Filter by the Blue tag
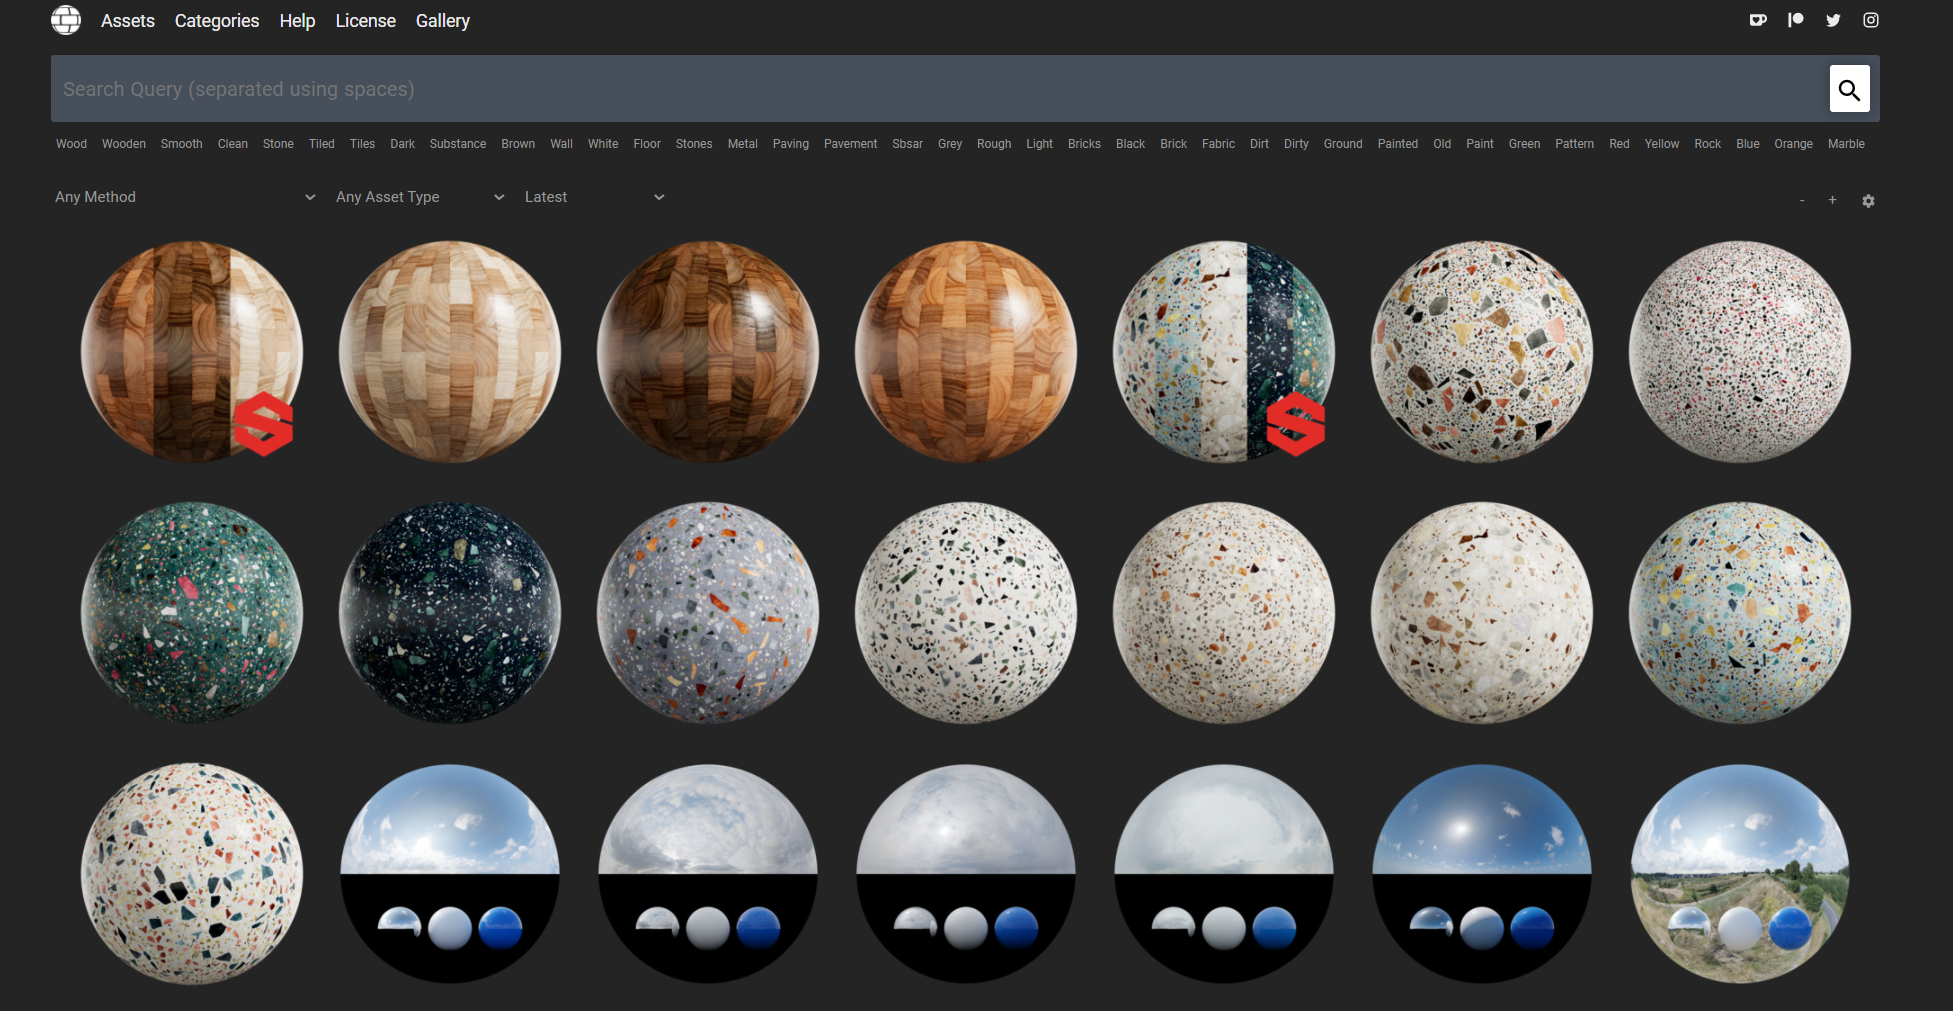 [x=1748, y=144]
